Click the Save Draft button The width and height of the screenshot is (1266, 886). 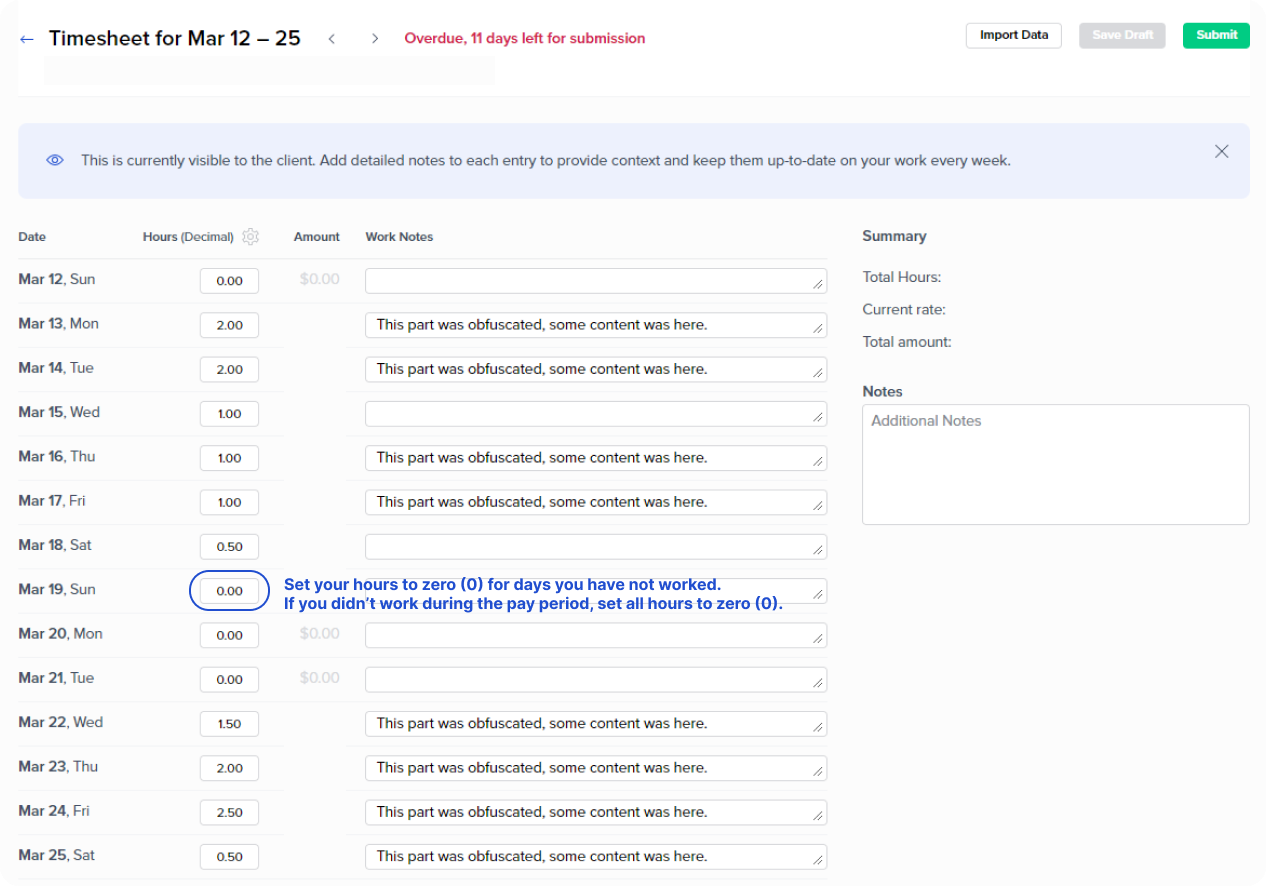click(1122, 35)
